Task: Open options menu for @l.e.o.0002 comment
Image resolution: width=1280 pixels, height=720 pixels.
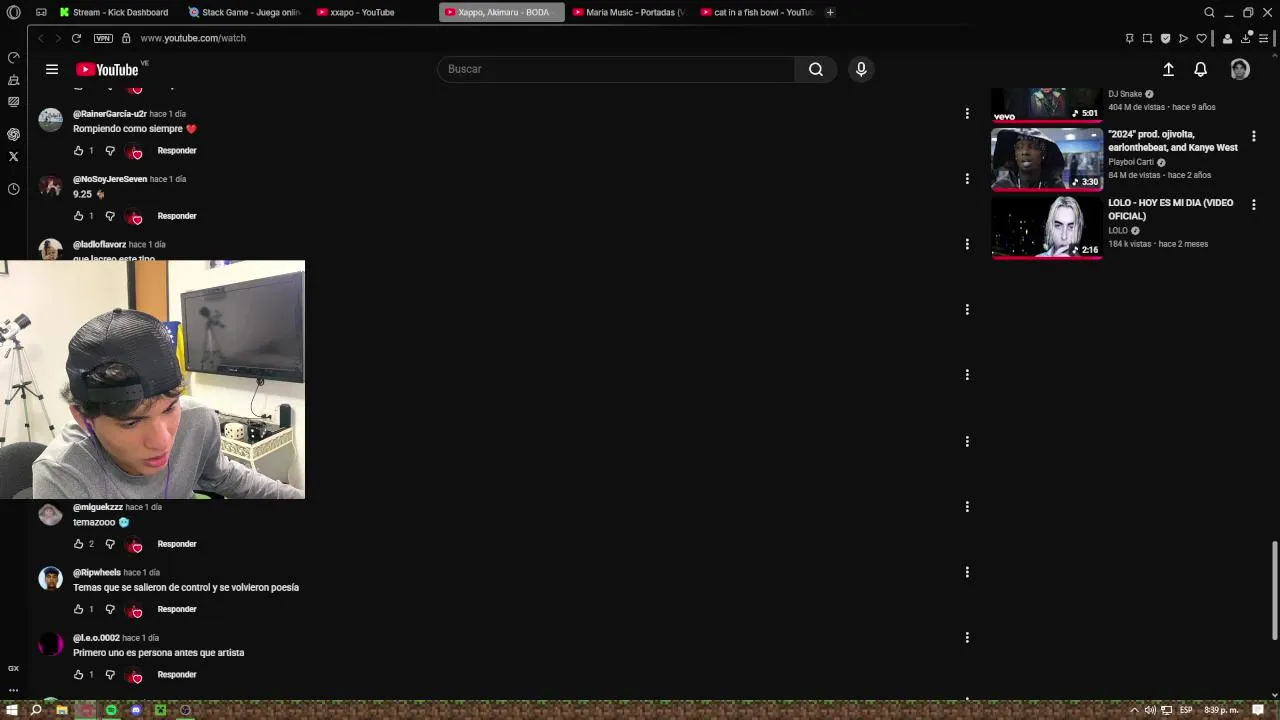Action: click(x=967, y=637)
